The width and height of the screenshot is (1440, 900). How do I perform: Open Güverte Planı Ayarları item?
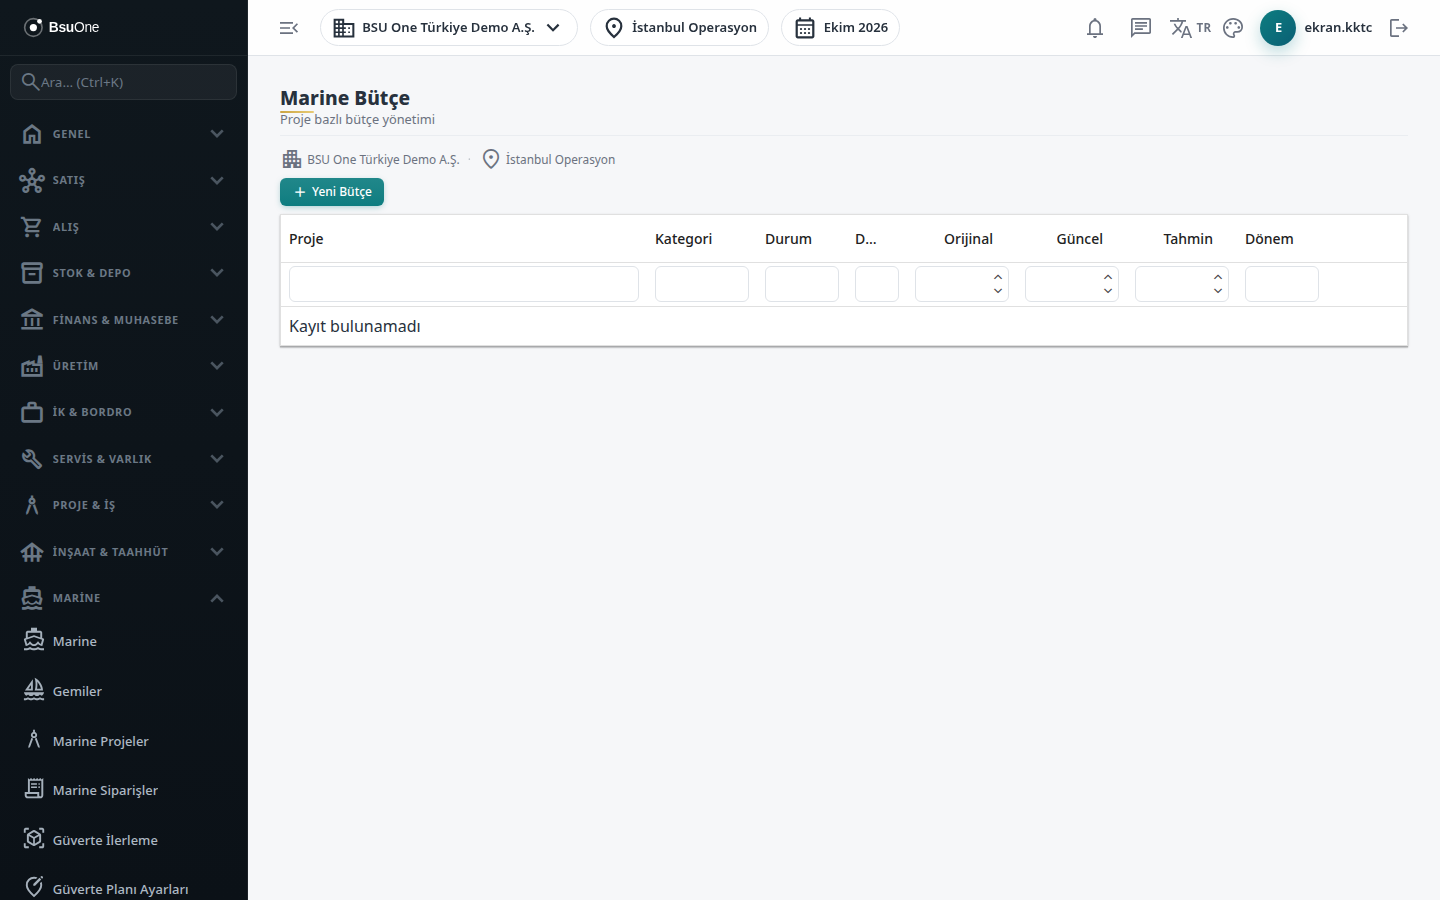pyautogui.click(x=124, y=889)
